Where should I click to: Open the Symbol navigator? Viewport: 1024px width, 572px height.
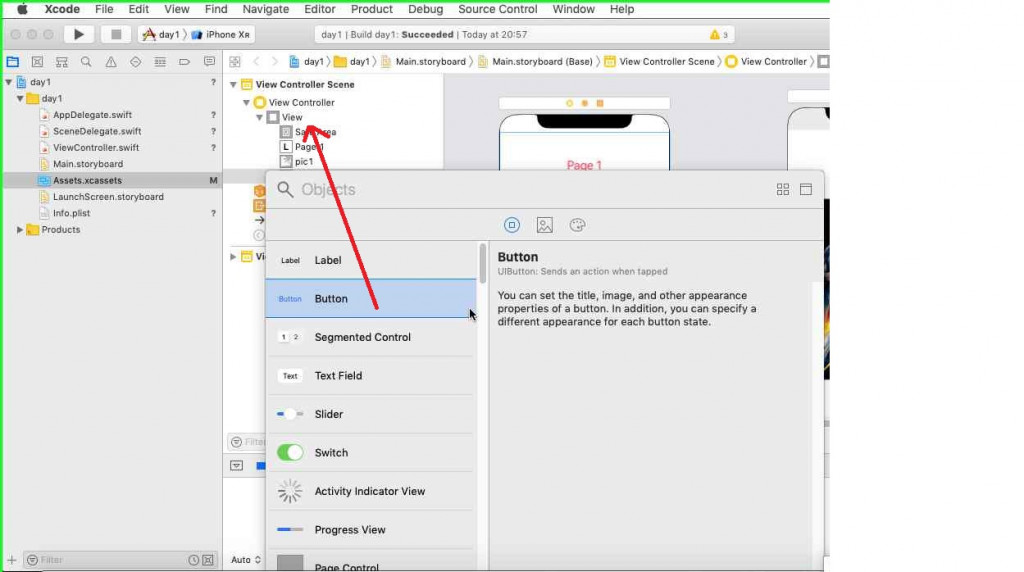61,62
